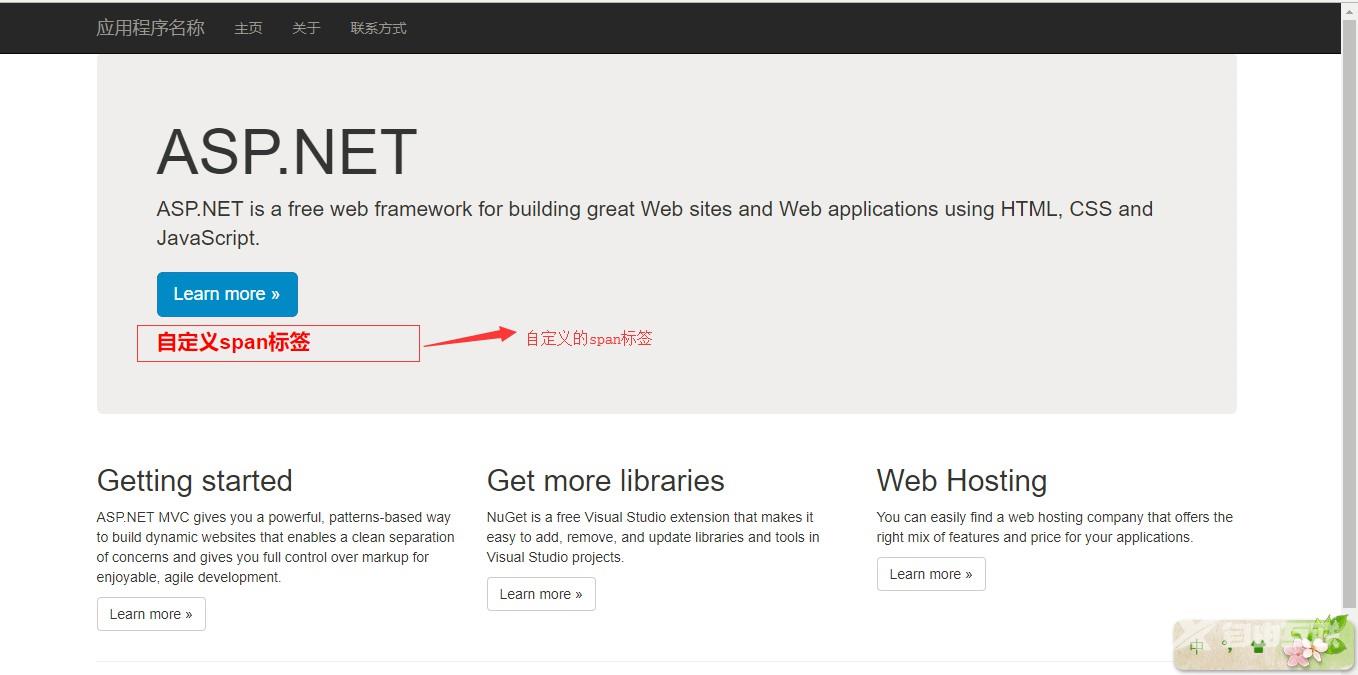Go to the 主页 nav item

pos(248,28)
